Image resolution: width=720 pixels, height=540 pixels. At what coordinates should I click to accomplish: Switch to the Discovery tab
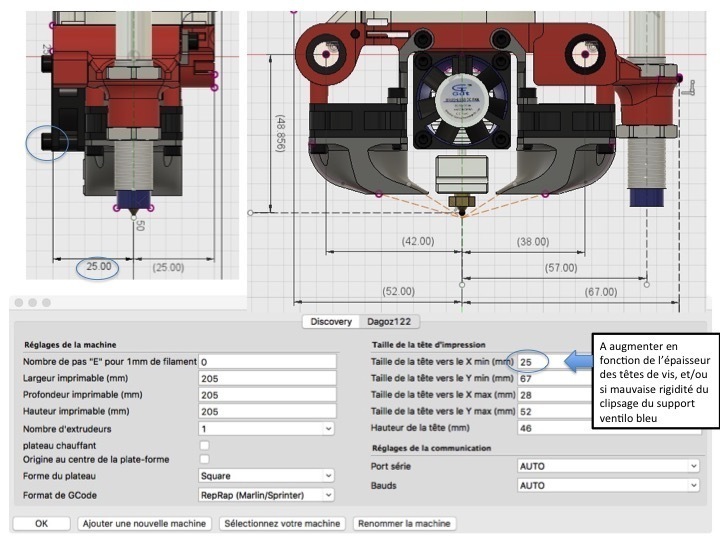pyautogui.click(x=331, y=321)
